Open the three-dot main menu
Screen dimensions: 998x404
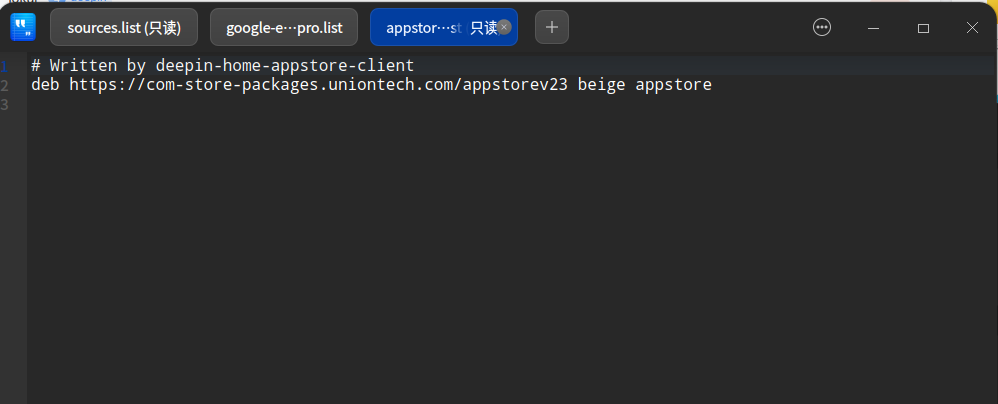coord(822,28)
